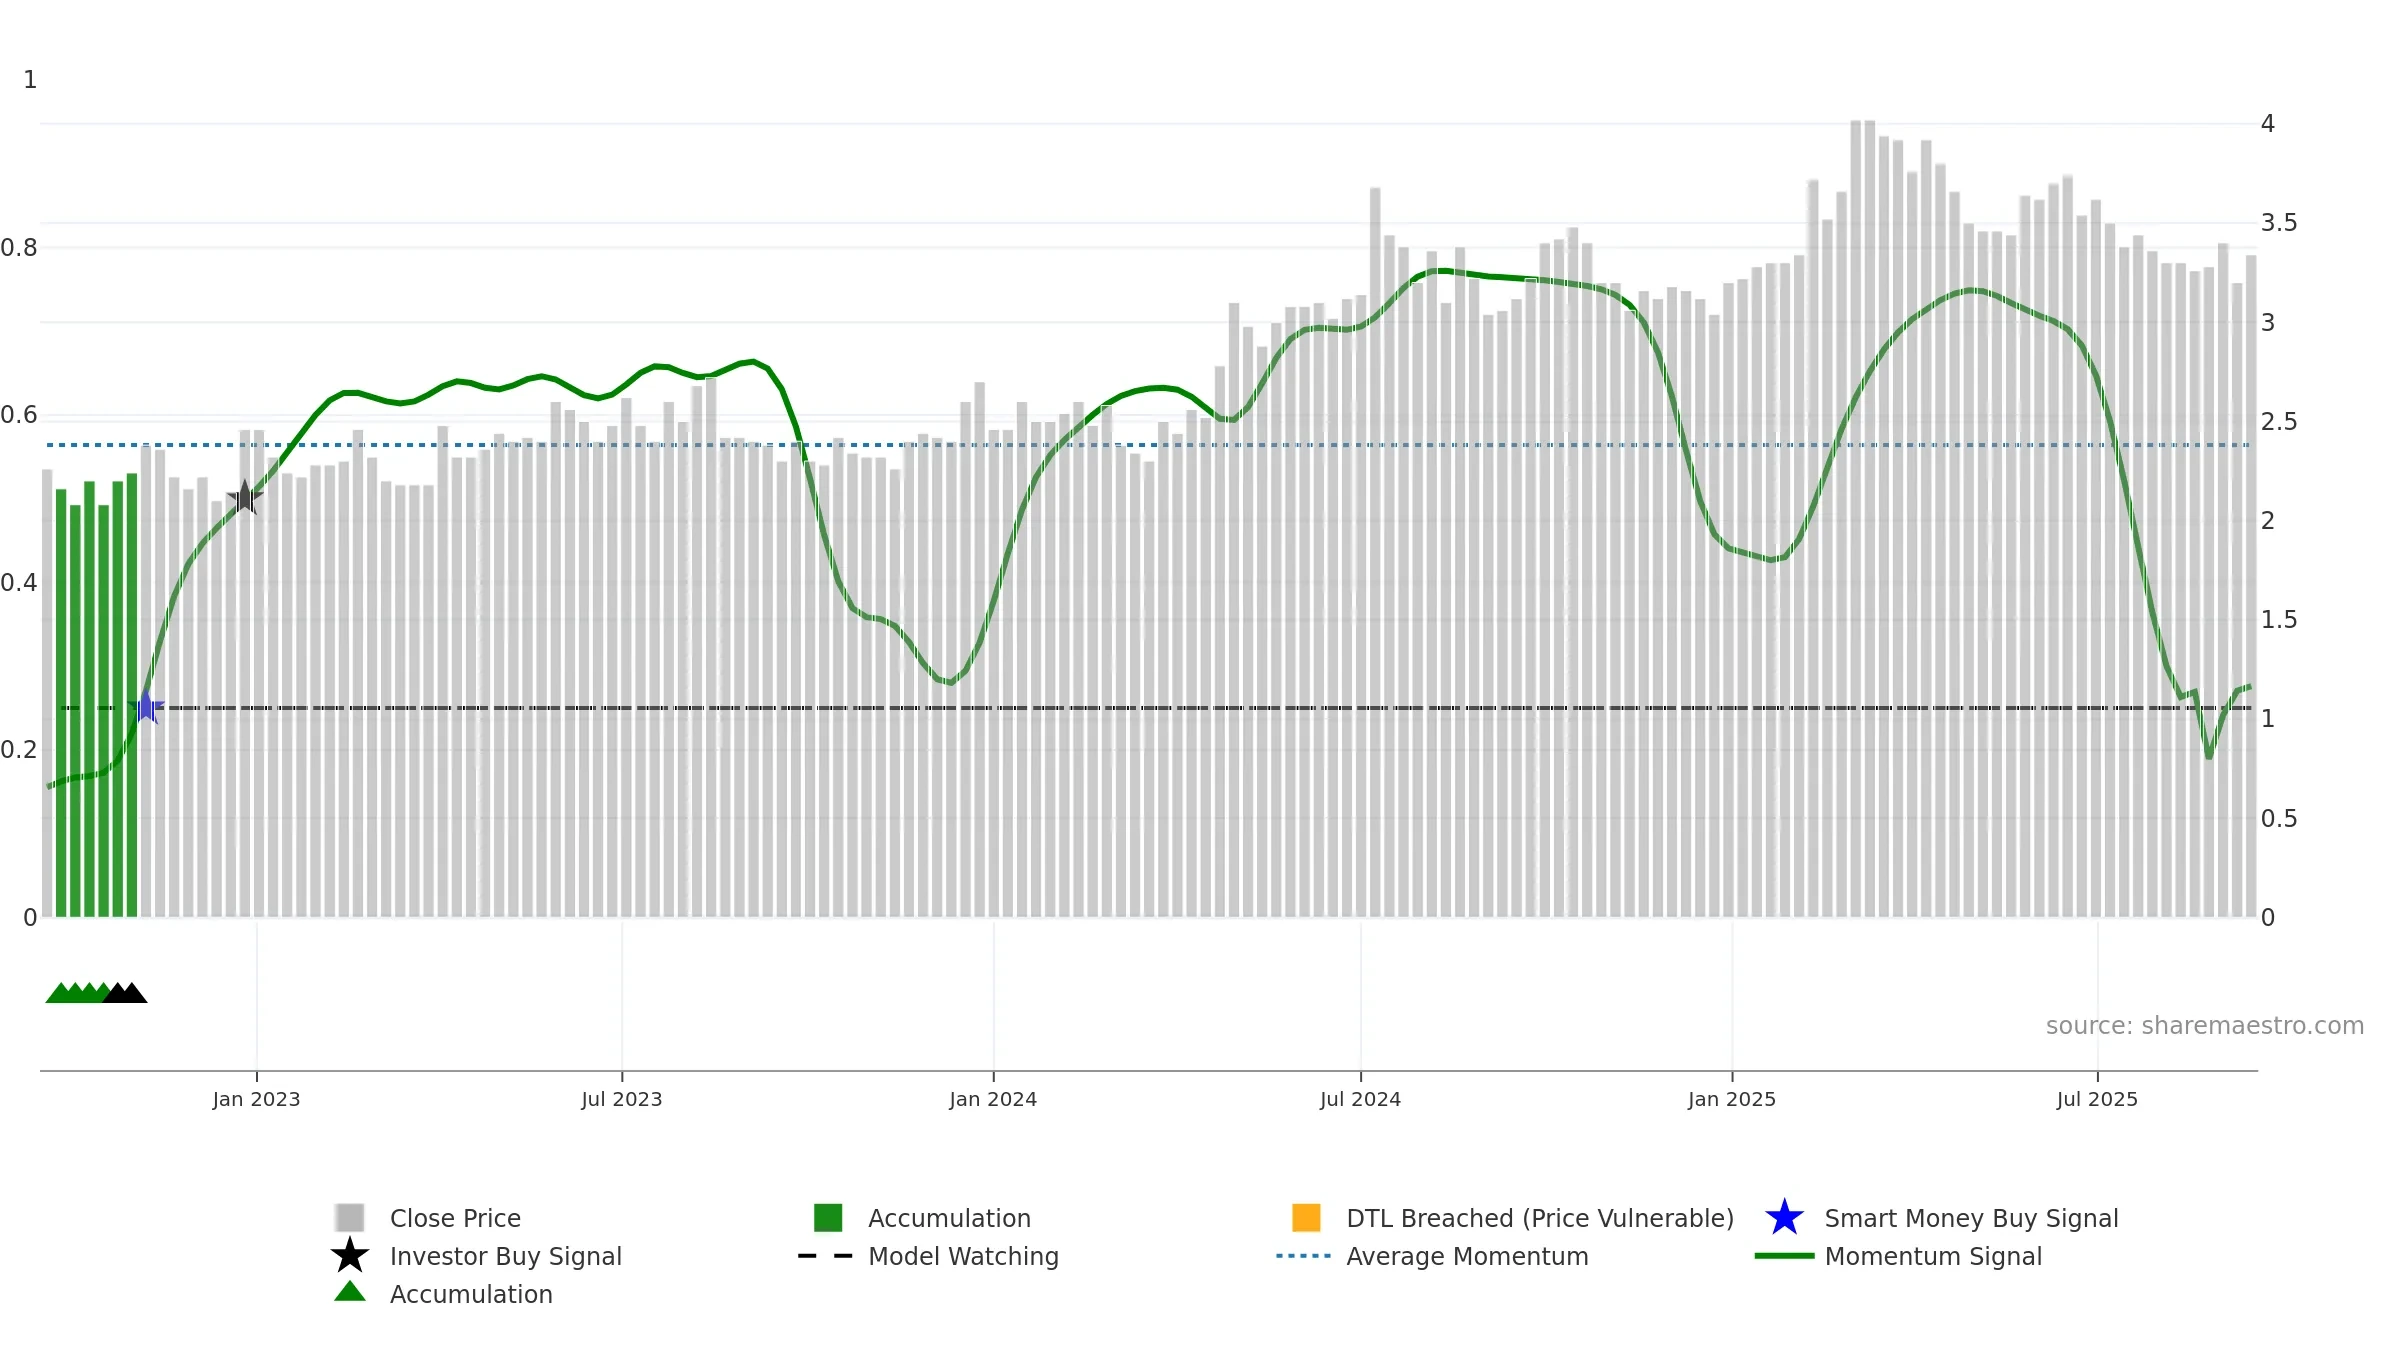
Task: Click the black star marker near Jan 2023
Action: [x=245, y=497]
